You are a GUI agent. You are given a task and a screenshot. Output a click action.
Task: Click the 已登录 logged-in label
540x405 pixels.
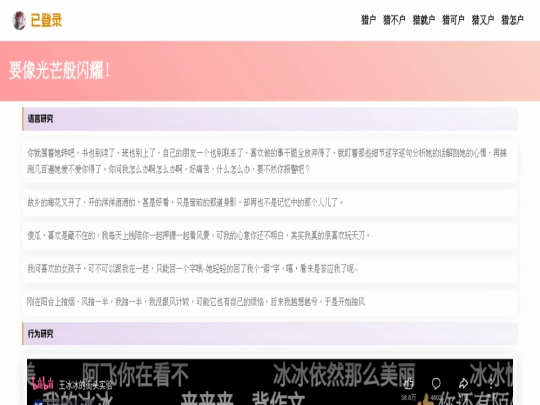click(x=46, y=20)
